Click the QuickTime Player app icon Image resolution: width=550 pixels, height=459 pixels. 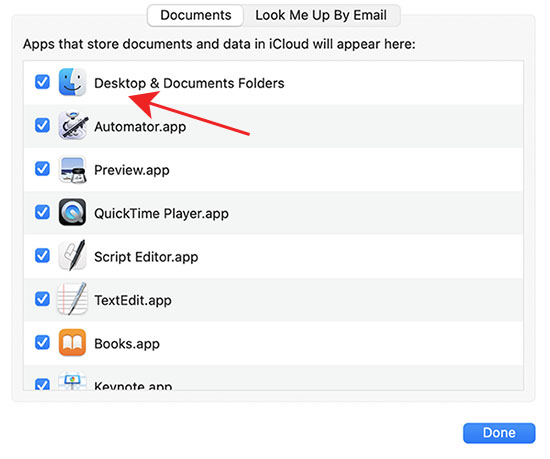point(72,212)
